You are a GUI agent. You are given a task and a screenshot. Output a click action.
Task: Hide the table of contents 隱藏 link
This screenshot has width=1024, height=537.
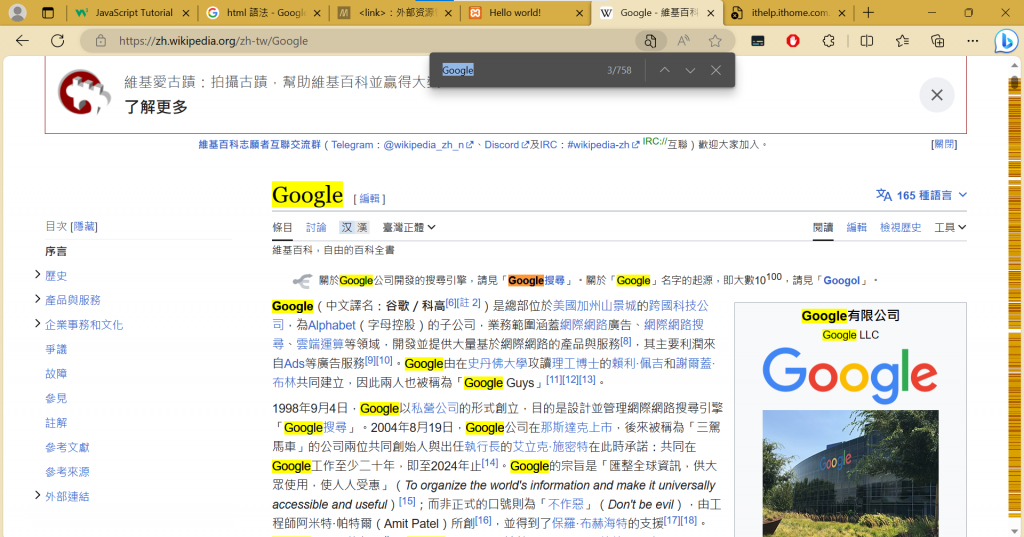[84, 227]
